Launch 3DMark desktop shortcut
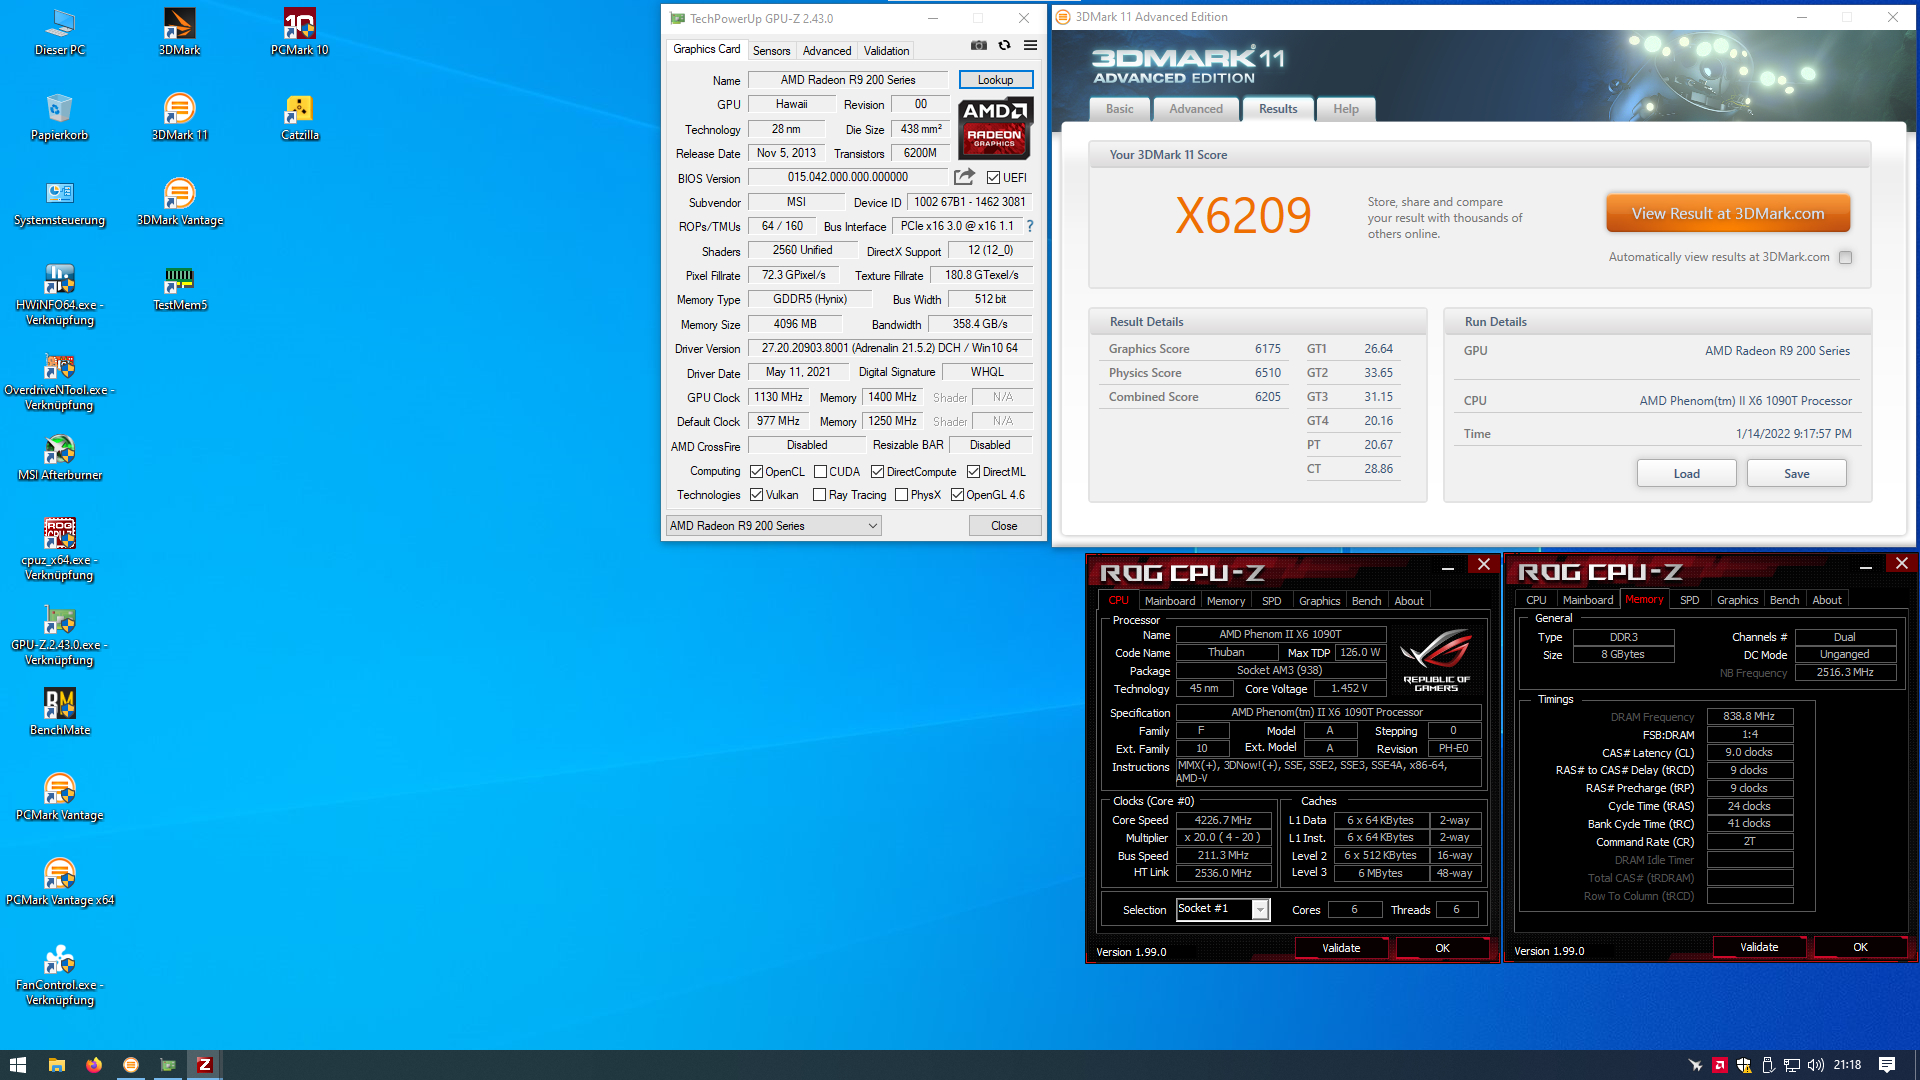The width and height of the screenshot is (1920, 1080). point(180,31)
